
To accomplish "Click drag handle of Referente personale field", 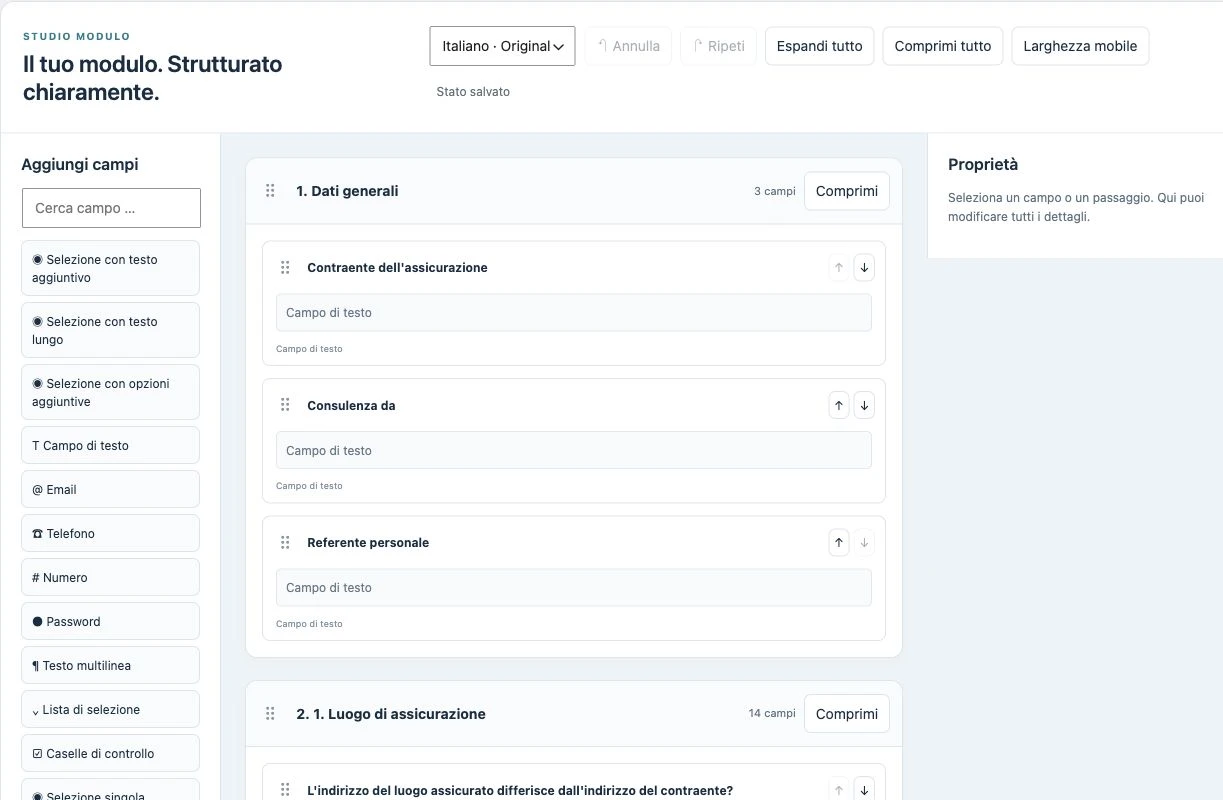I will click(x=285, y=543).
